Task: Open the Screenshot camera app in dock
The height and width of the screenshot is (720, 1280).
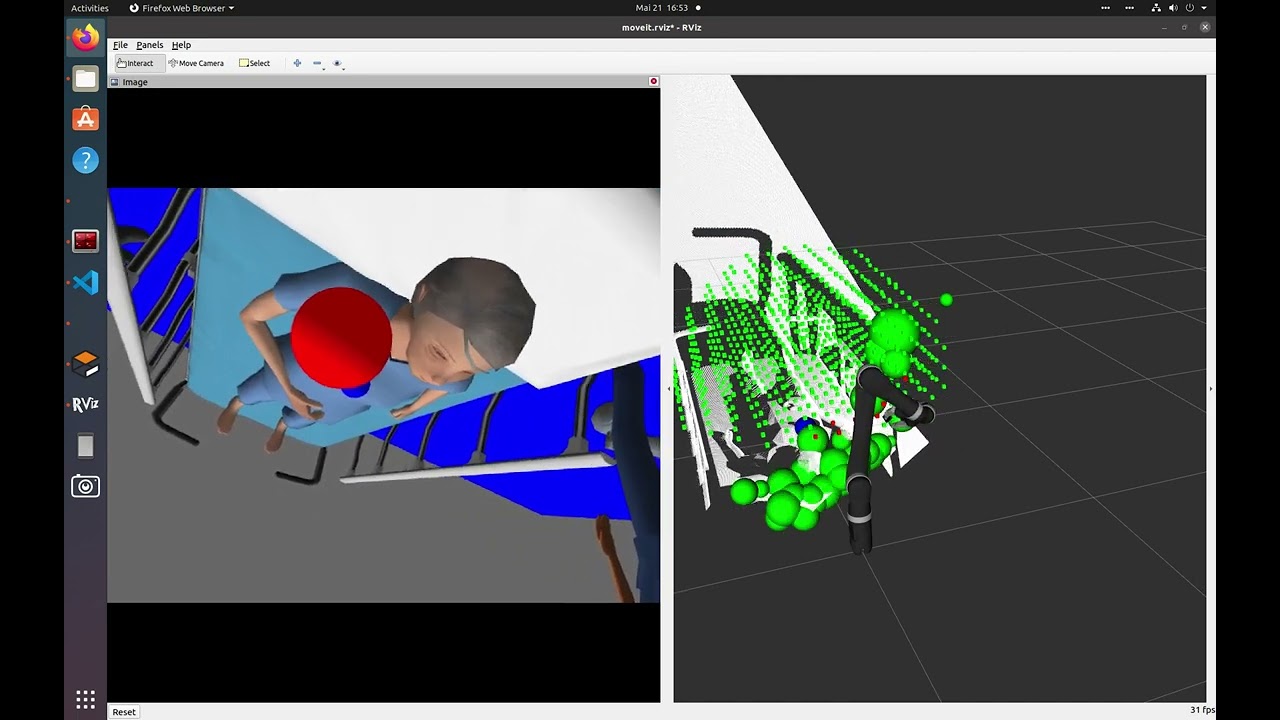Action: pos(86,487)
